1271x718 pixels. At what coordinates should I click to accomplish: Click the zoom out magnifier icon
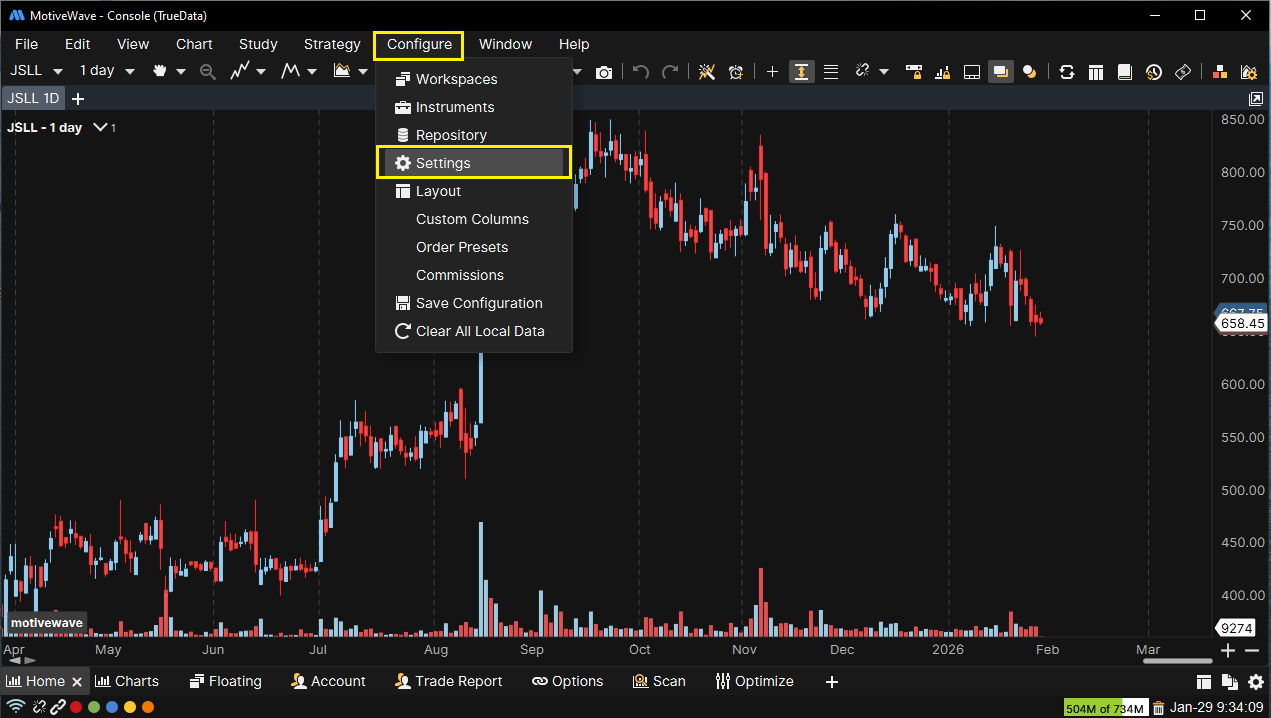pos(208,72)
